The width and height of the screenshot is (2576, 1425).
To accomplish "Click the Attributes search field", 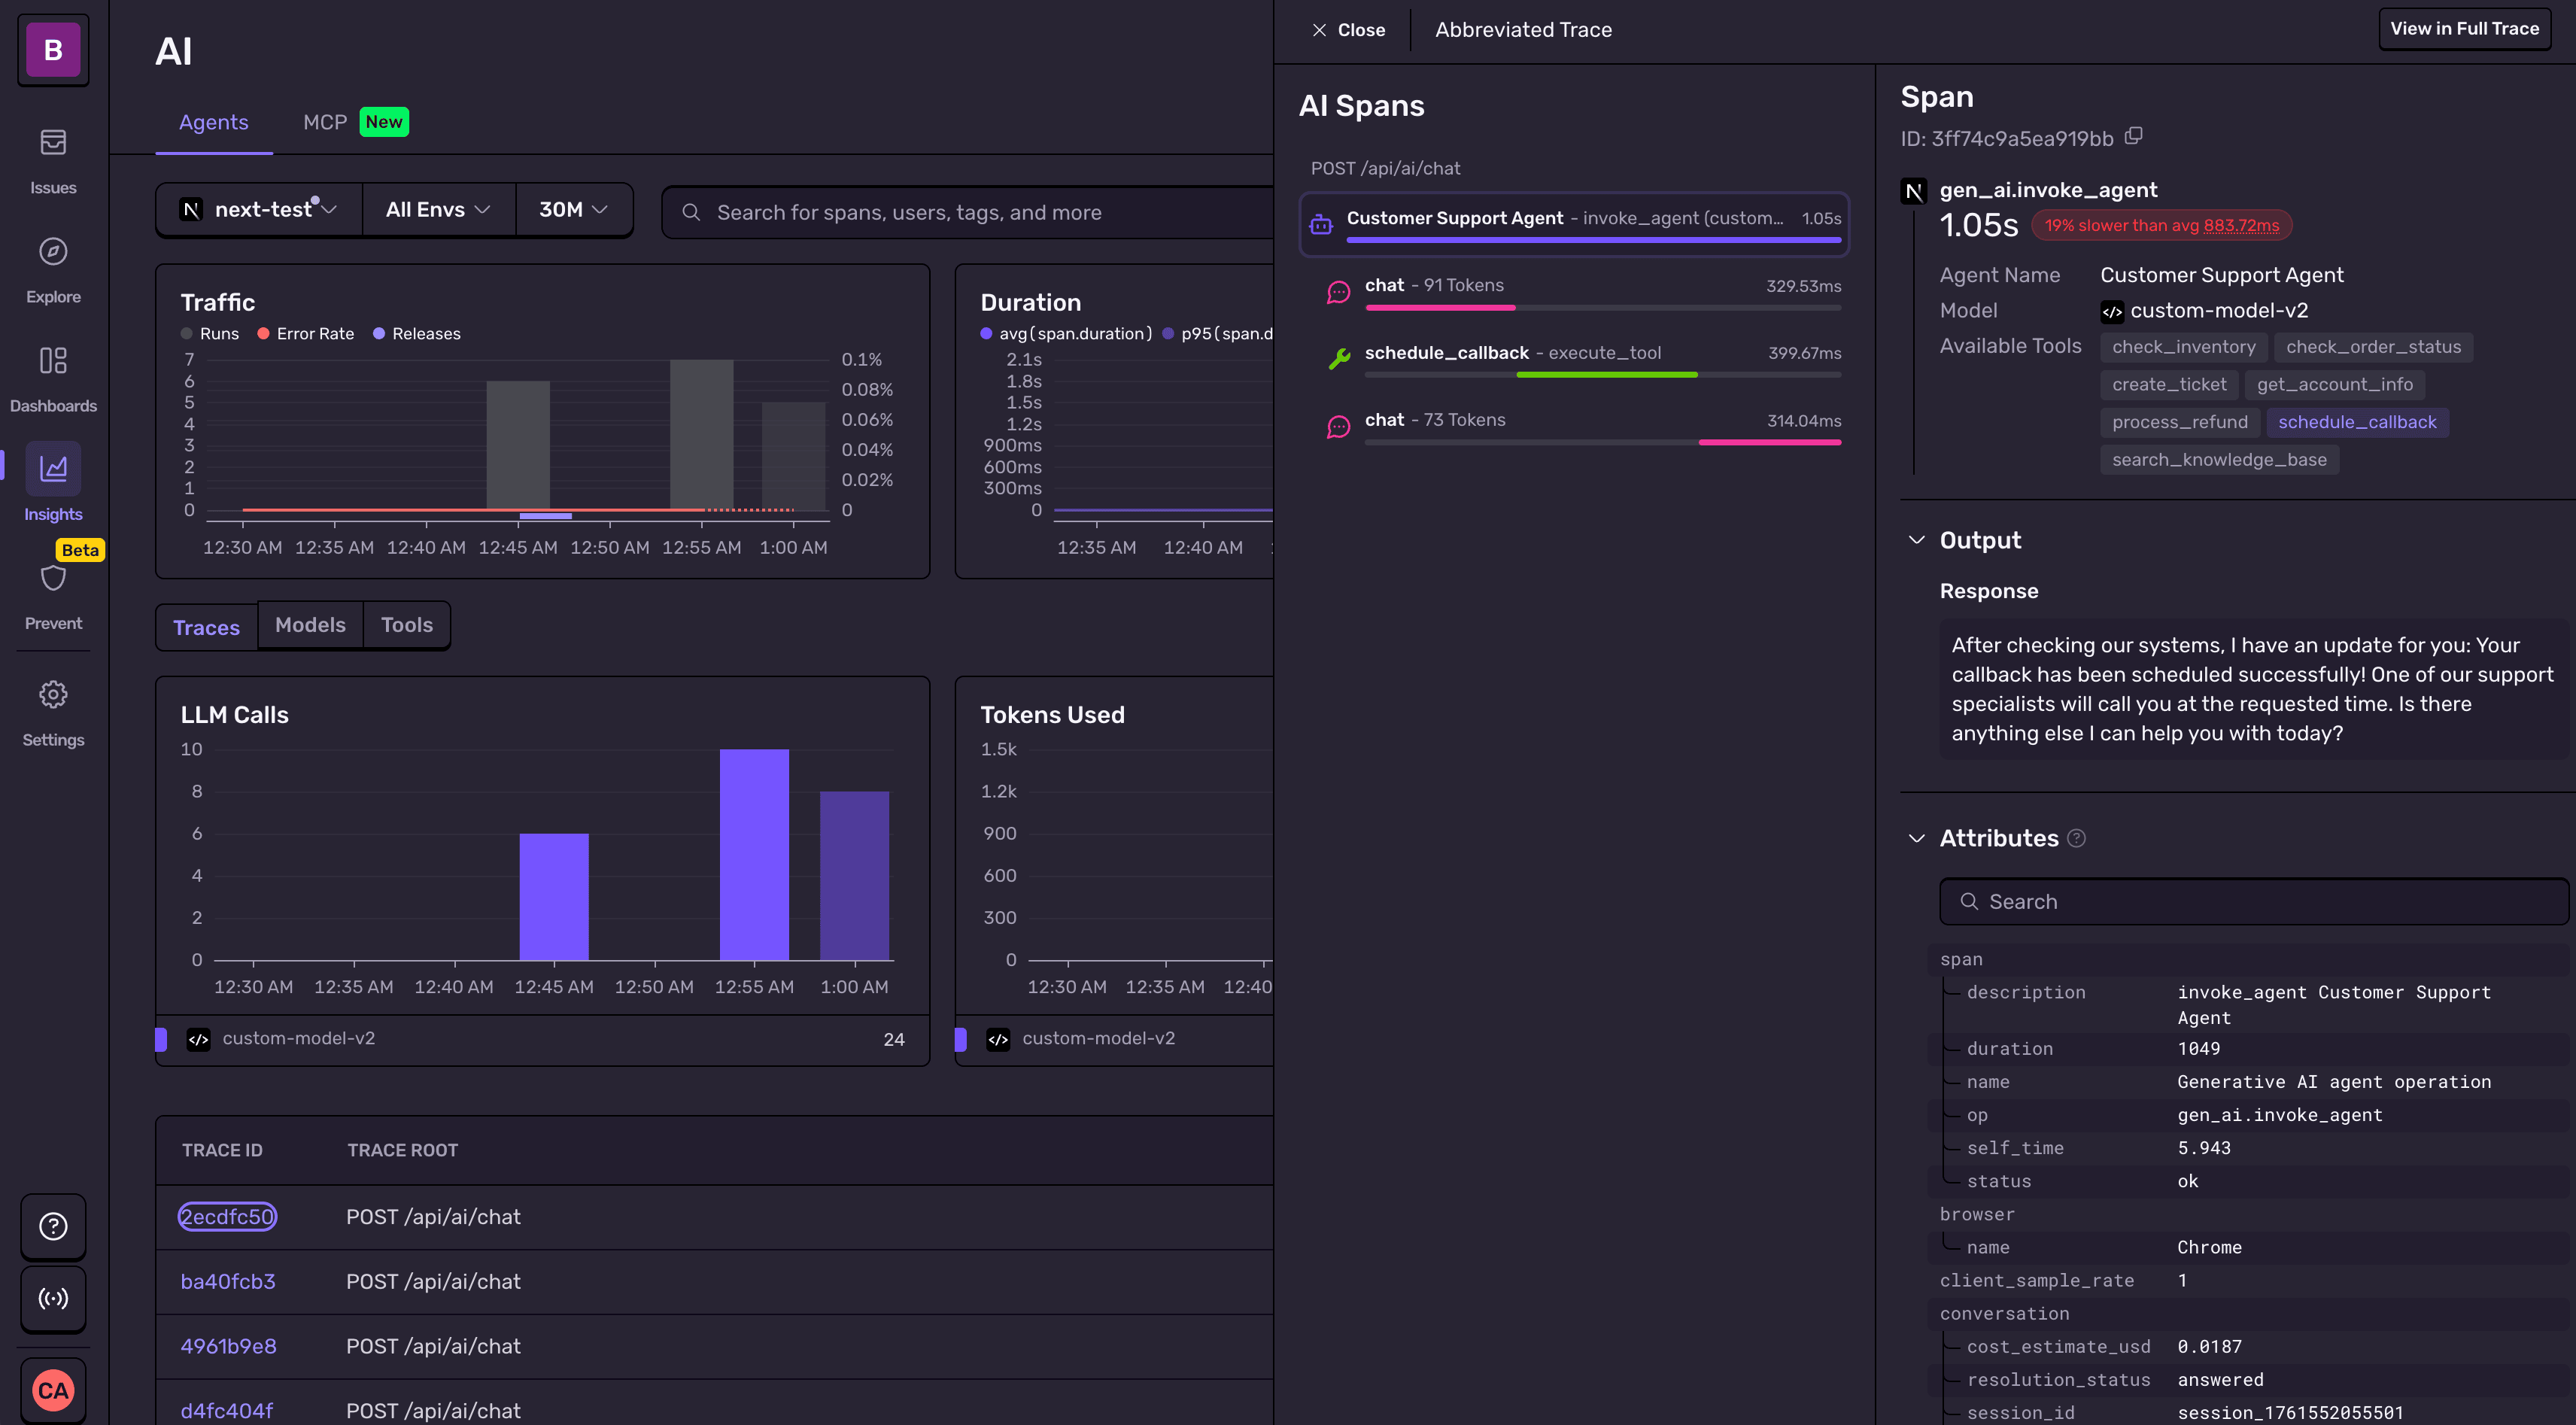I will [x=2252, y=901].
